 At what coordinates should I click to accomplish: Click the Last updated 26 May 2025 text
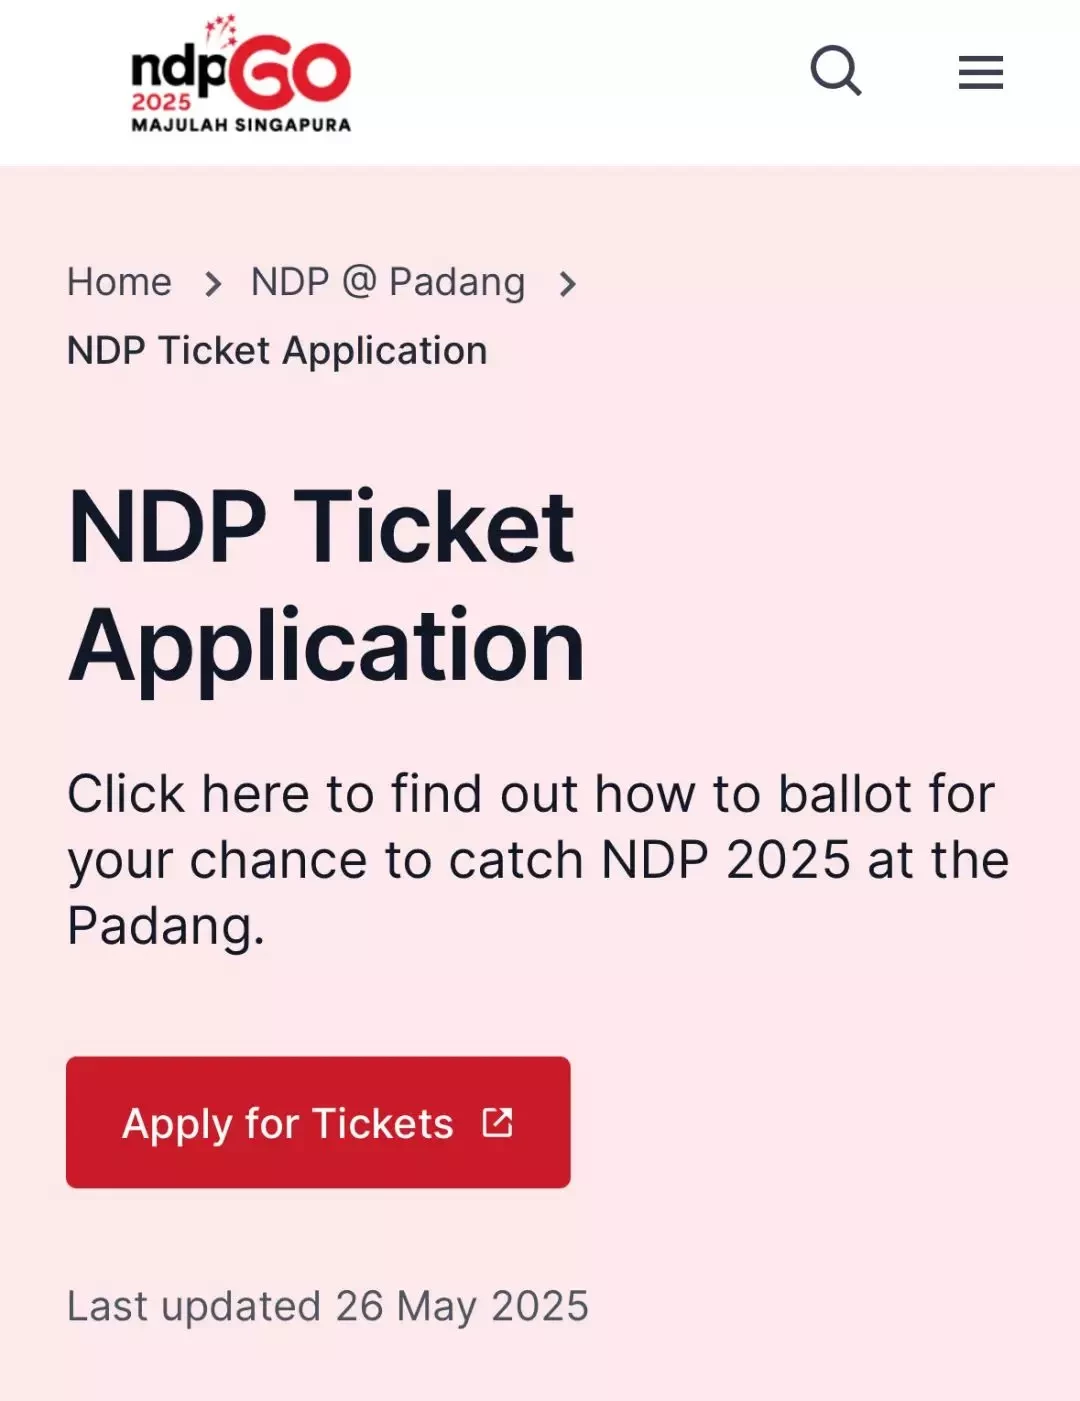(328, 1306)
